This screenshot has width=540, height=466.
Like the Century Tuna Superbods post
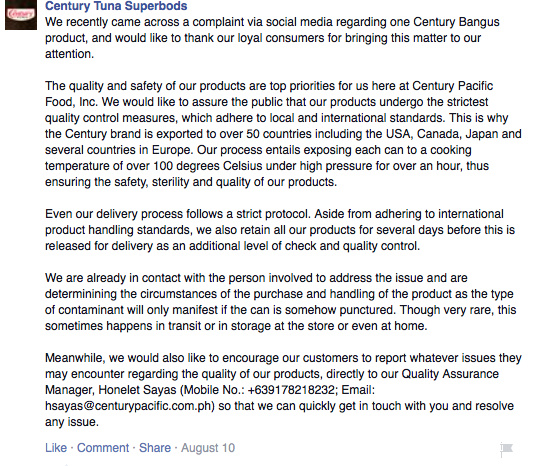56,448
